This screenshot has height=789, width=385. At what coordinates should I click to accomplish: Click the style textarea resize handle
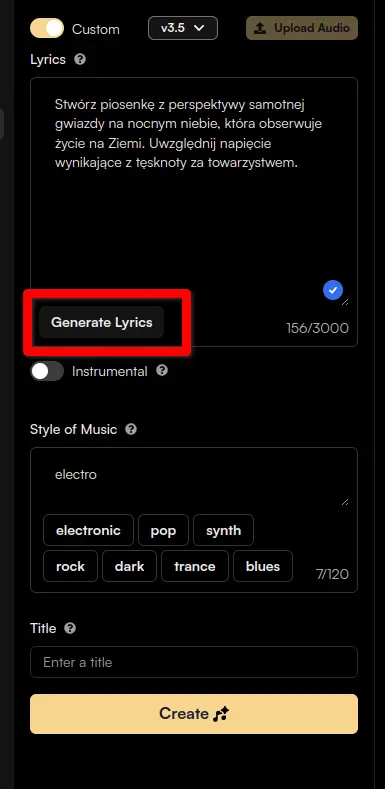tap(345, 502)
